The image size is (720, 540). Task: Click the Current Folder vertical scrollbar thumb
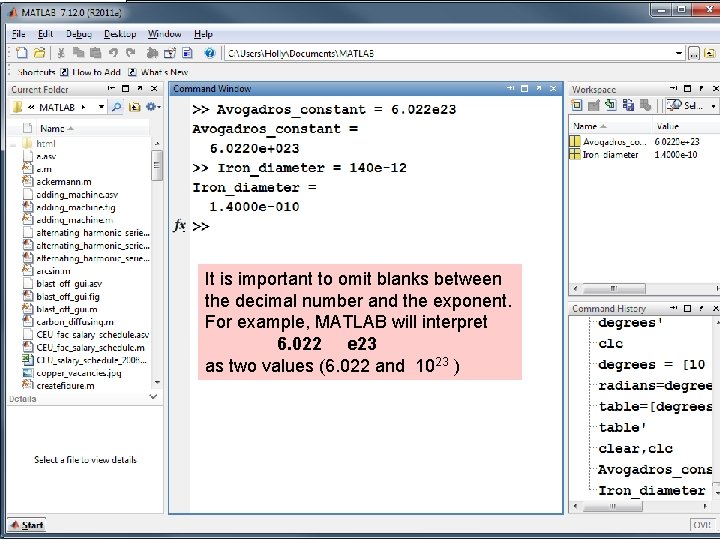point(157,165)
